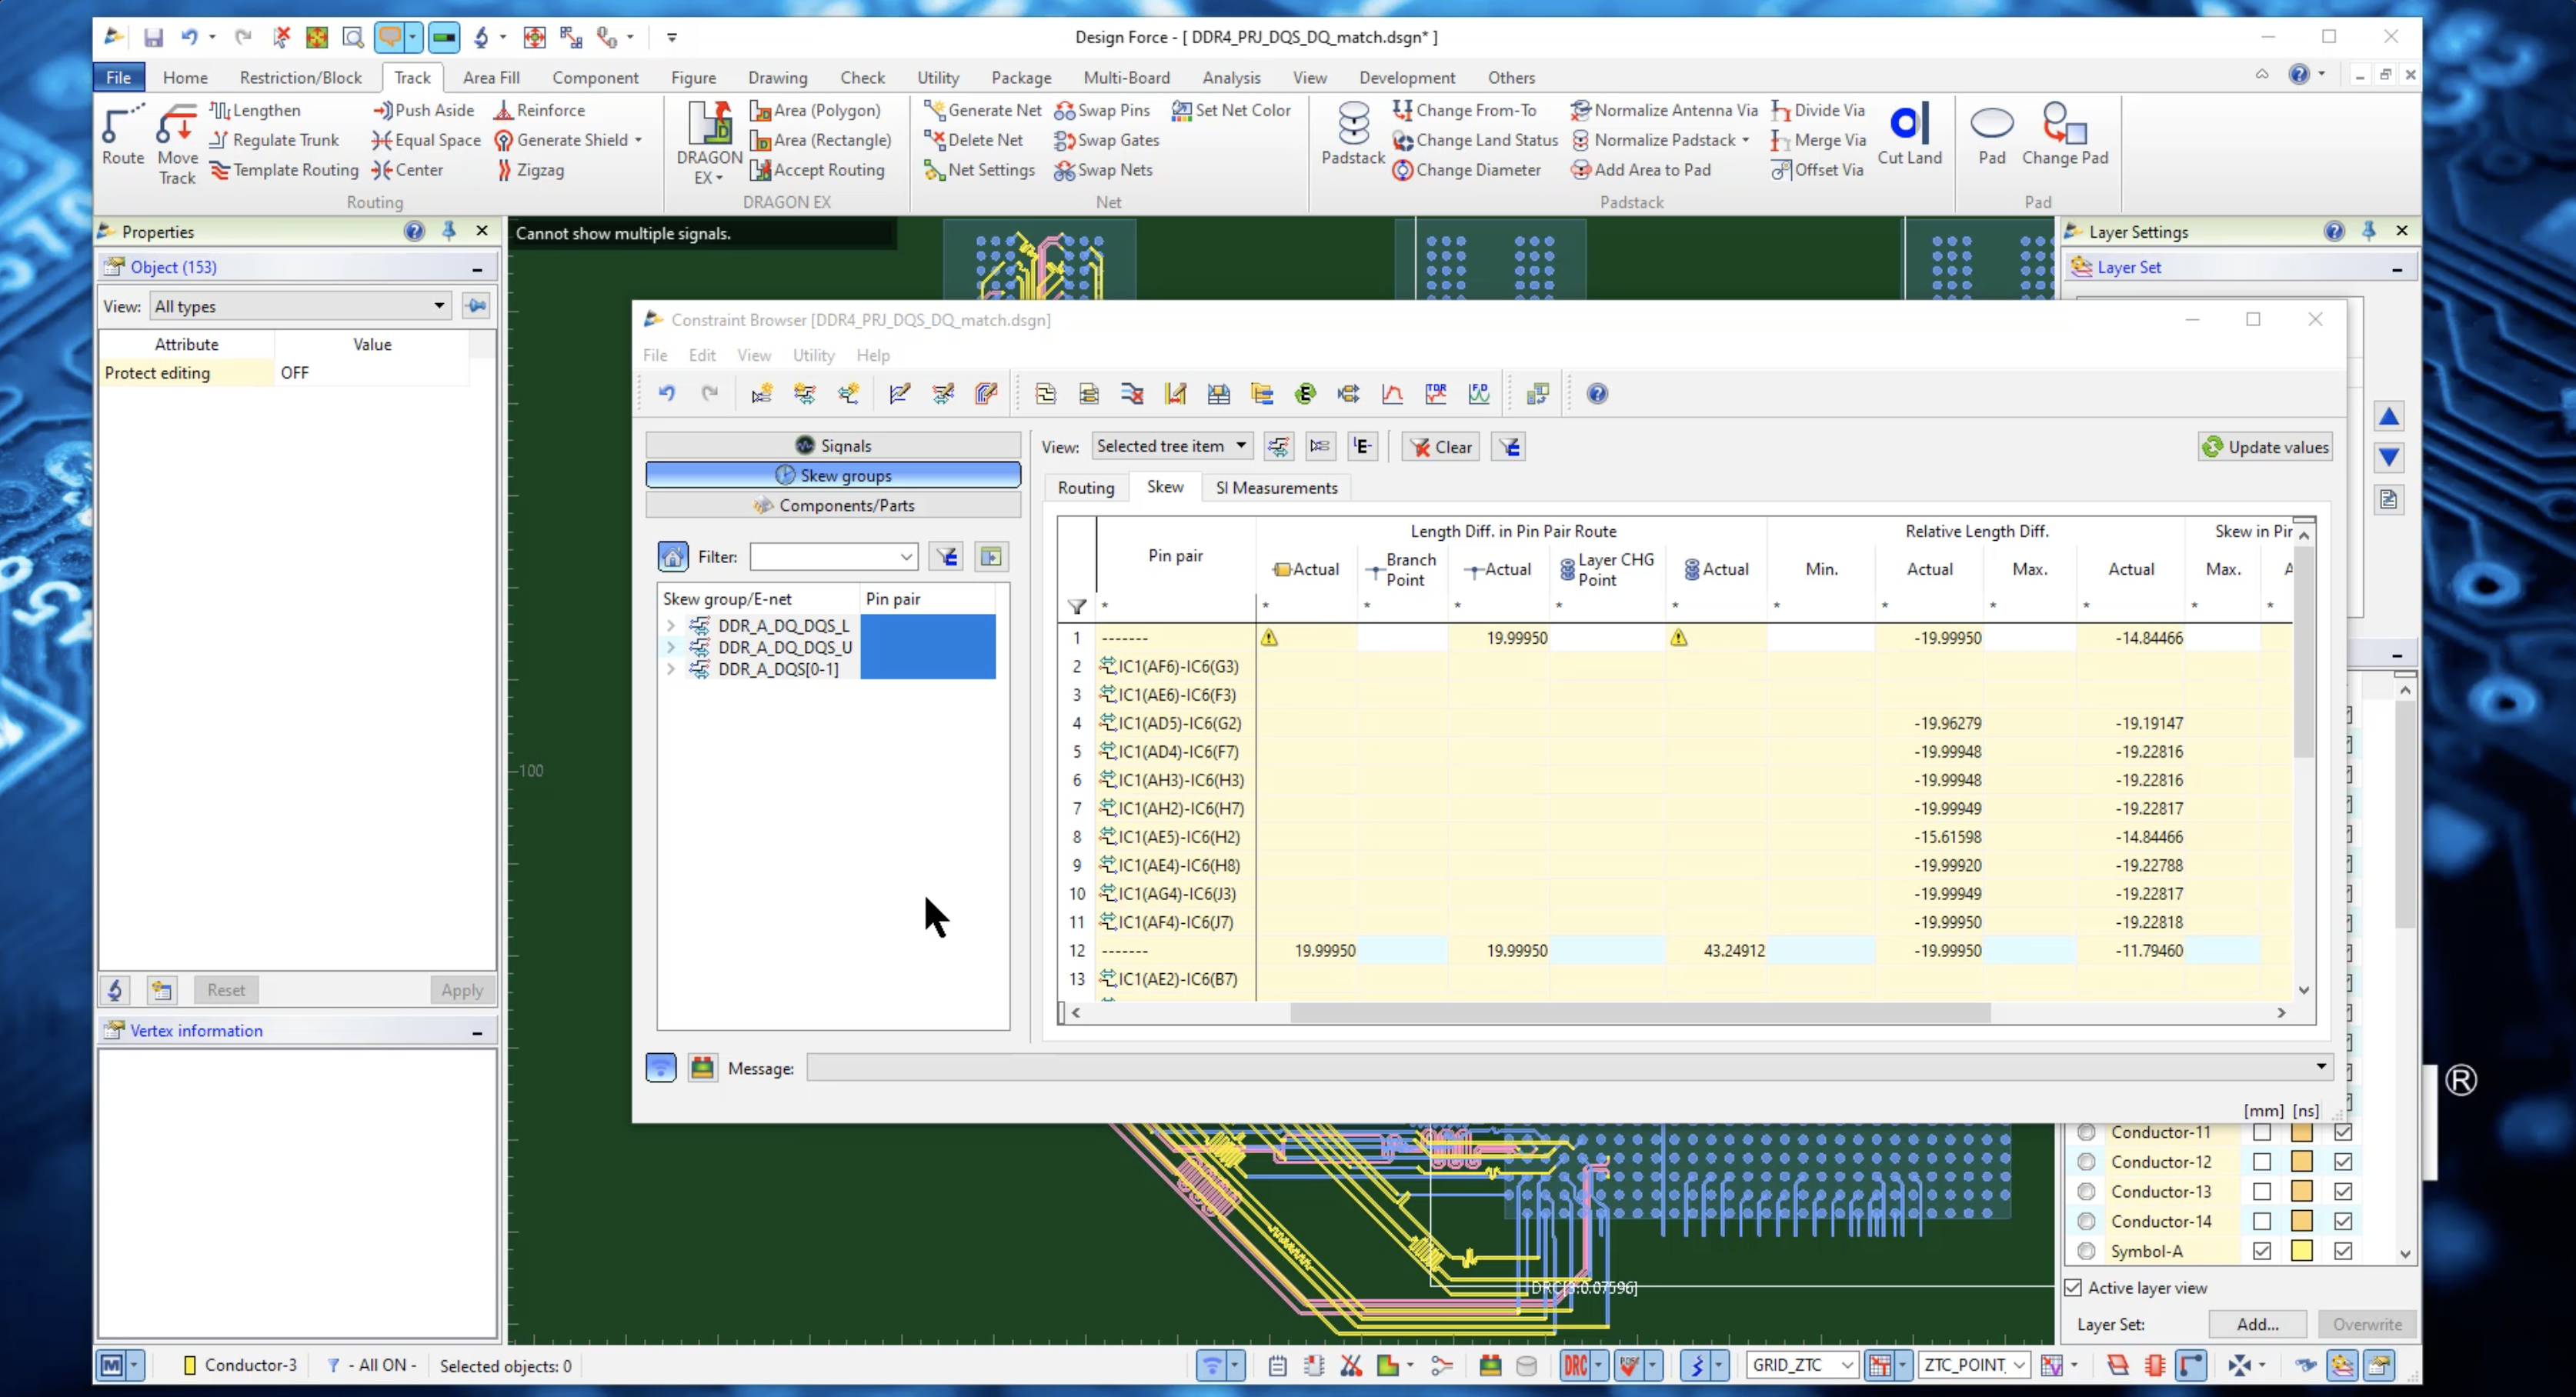The image size is (2576, 1397).
Task: Click the Zigzag routing icon
Action: 505,170
